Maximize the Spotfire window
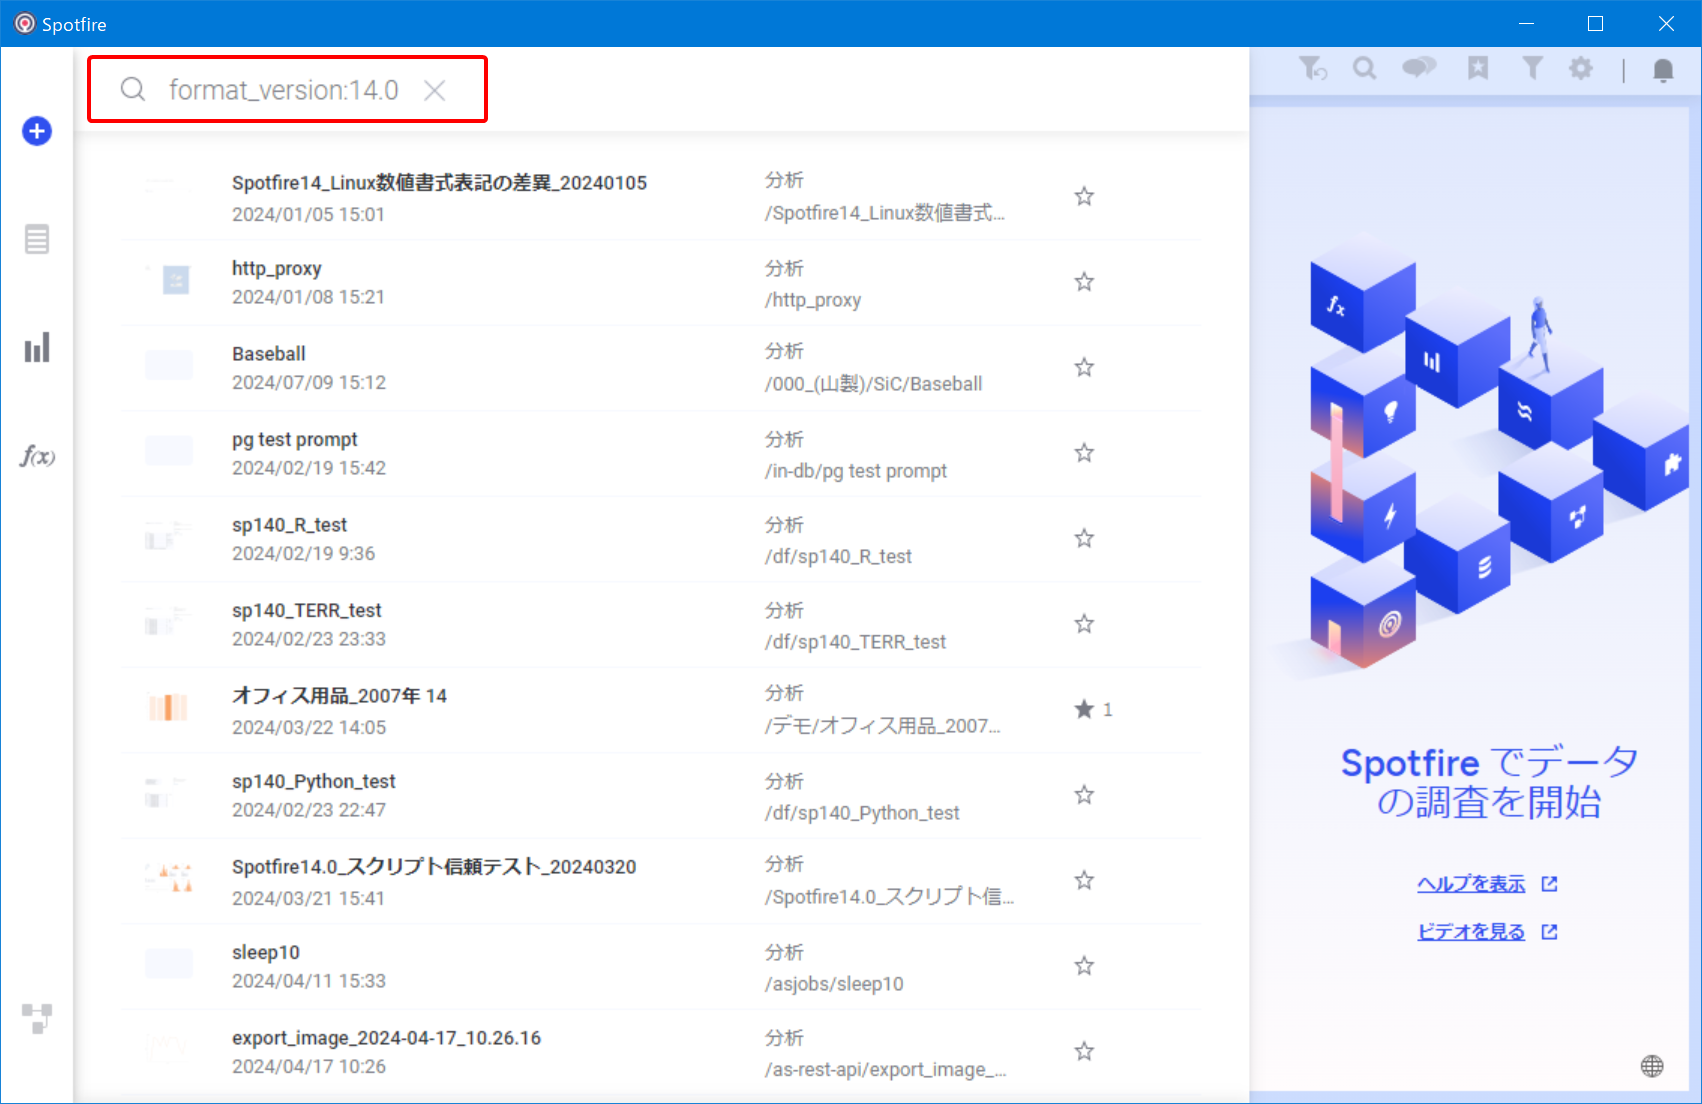This screenshot has width=1702, height=1104. click(x=1595, y=23)
